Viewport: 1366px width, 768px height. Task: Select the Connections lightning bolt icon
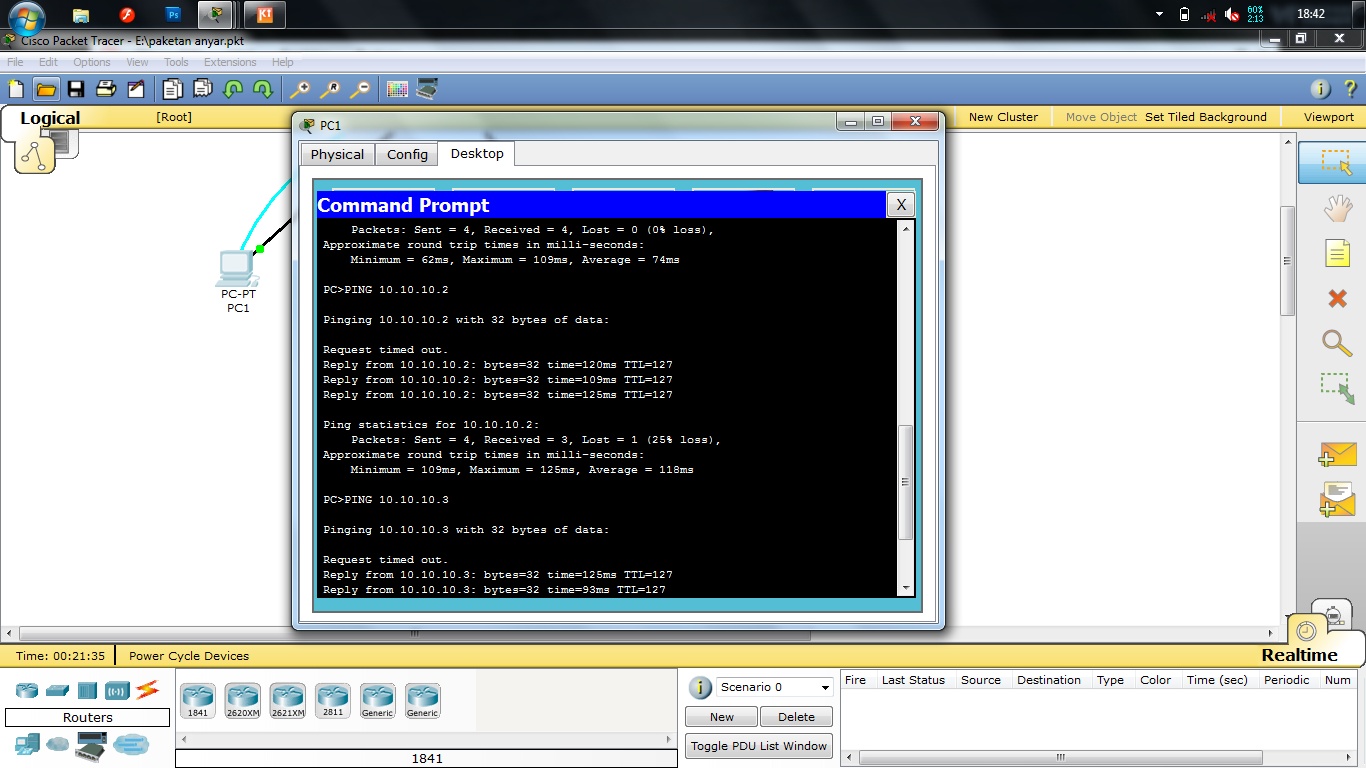pos(148,689)
